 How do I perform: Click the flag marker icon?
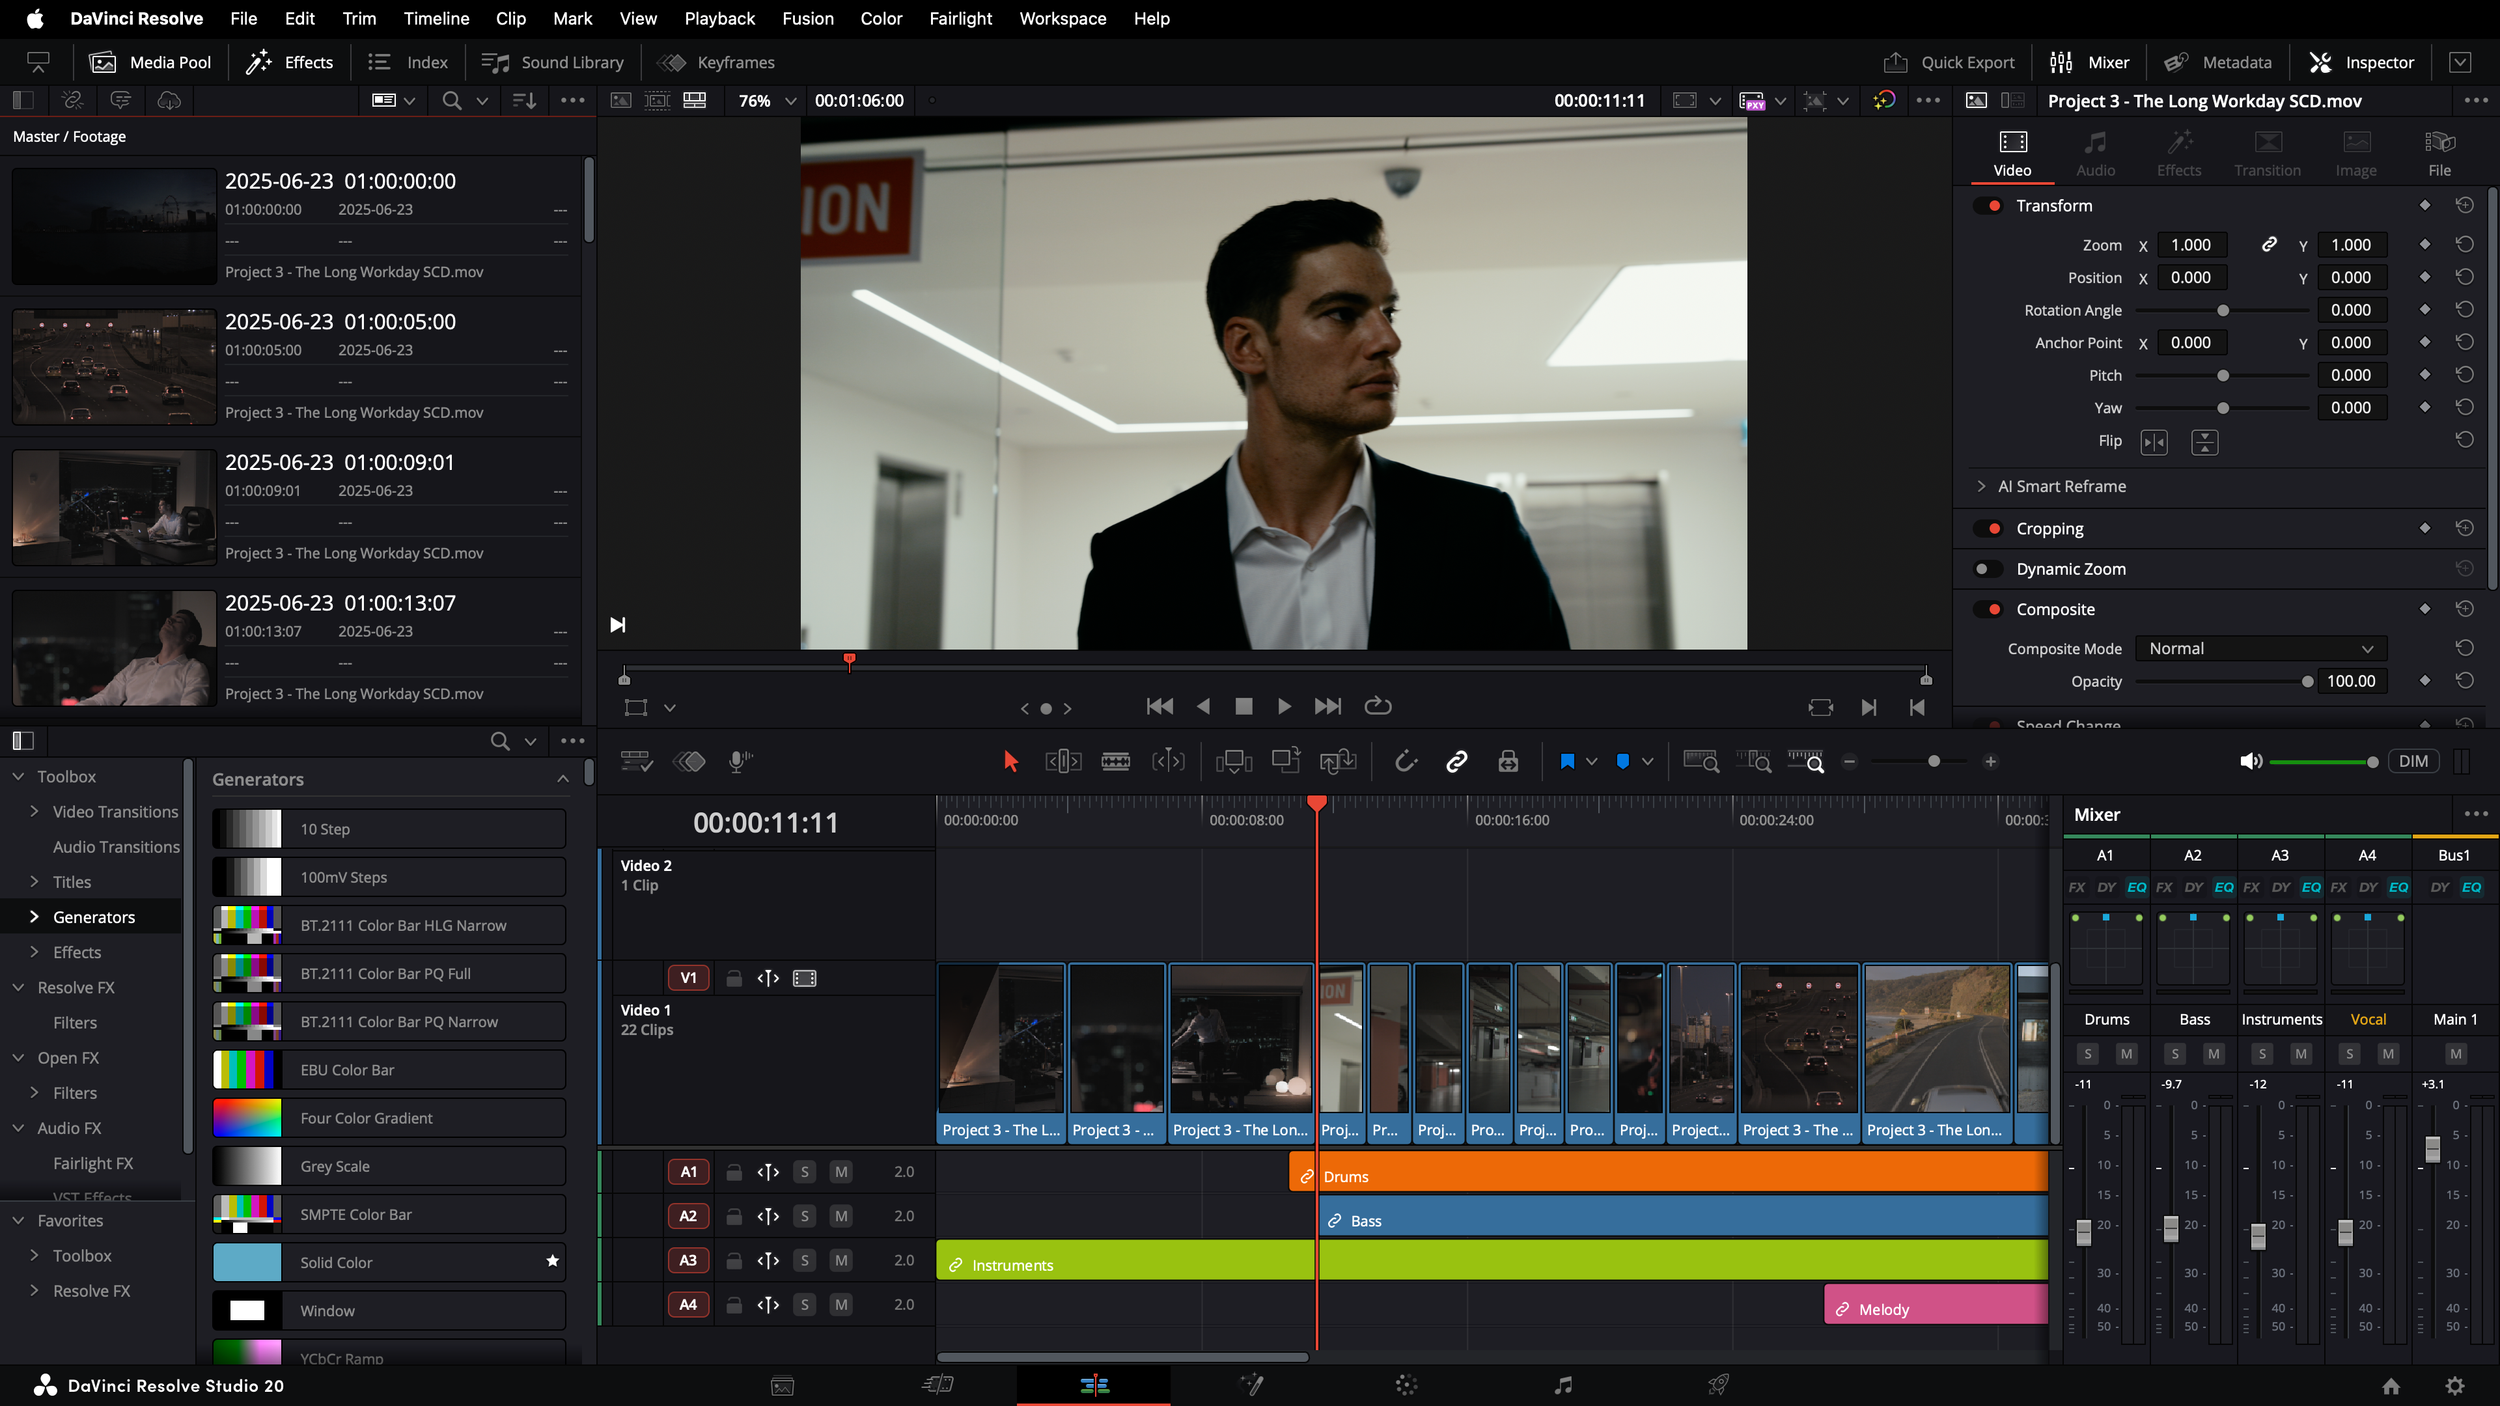point(1567,762)
